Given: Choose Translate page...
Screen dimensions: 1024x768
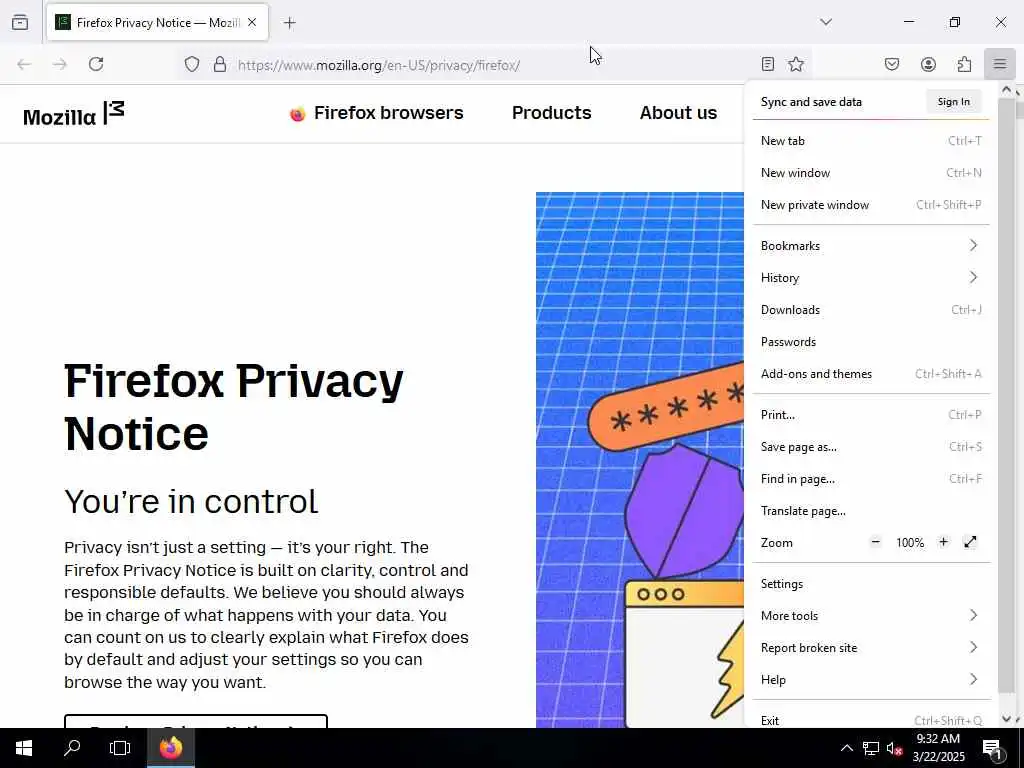Looking at the screenshot, I should tap(871, 511).
